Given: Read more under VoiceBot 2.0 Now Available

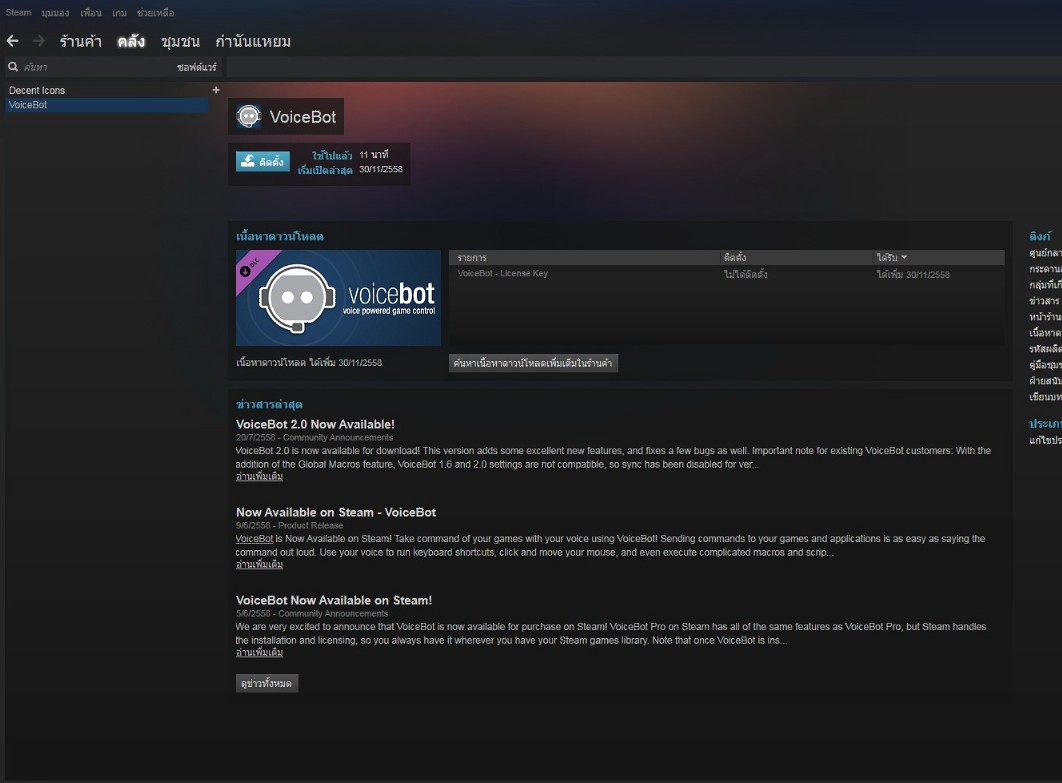Looking at the screenshot, I should pyautogui.click(x=259, y=477).
